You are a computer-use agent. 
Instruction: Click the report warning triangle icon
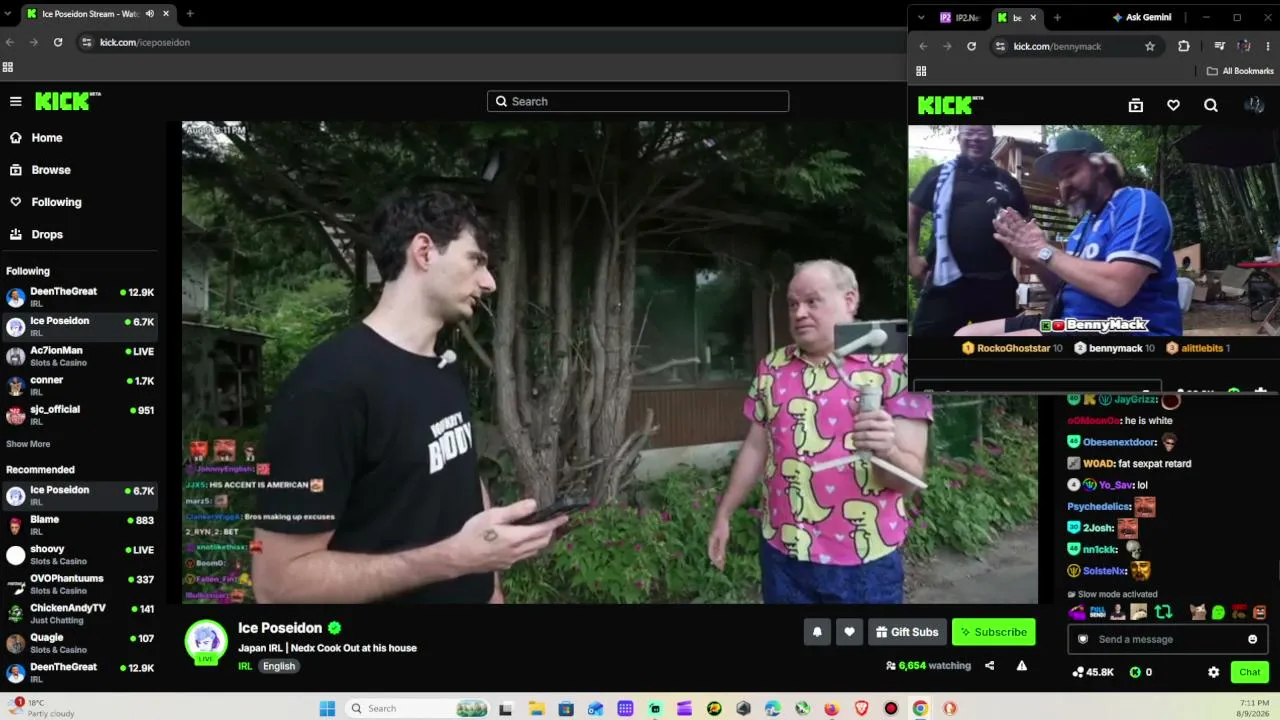pos(1021,666)
